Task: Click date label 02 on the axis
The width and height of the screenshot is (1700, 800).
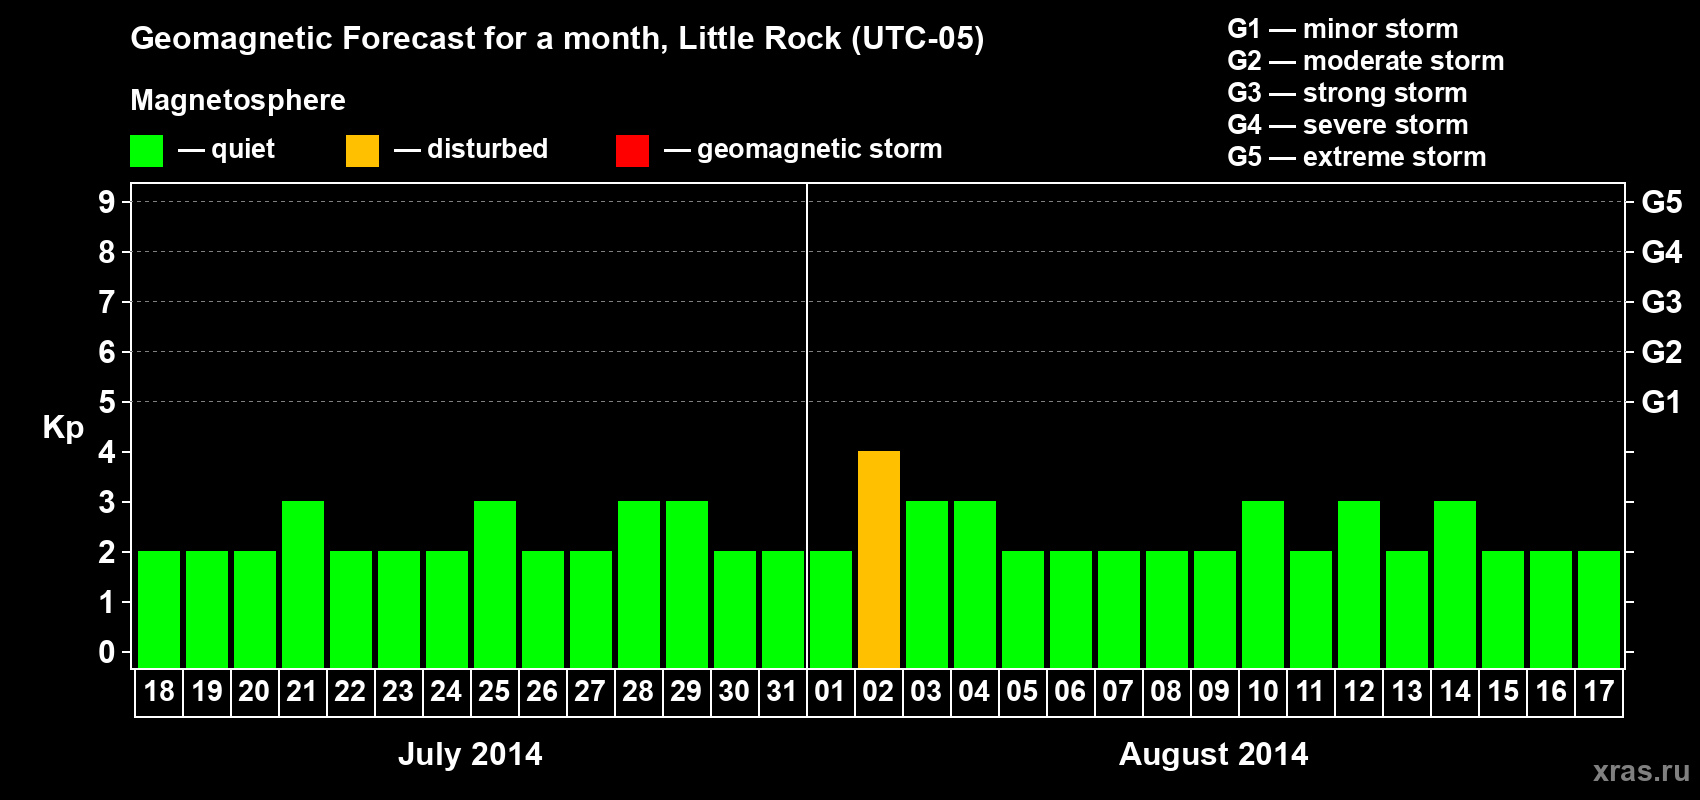Action: tap(878, 692)
